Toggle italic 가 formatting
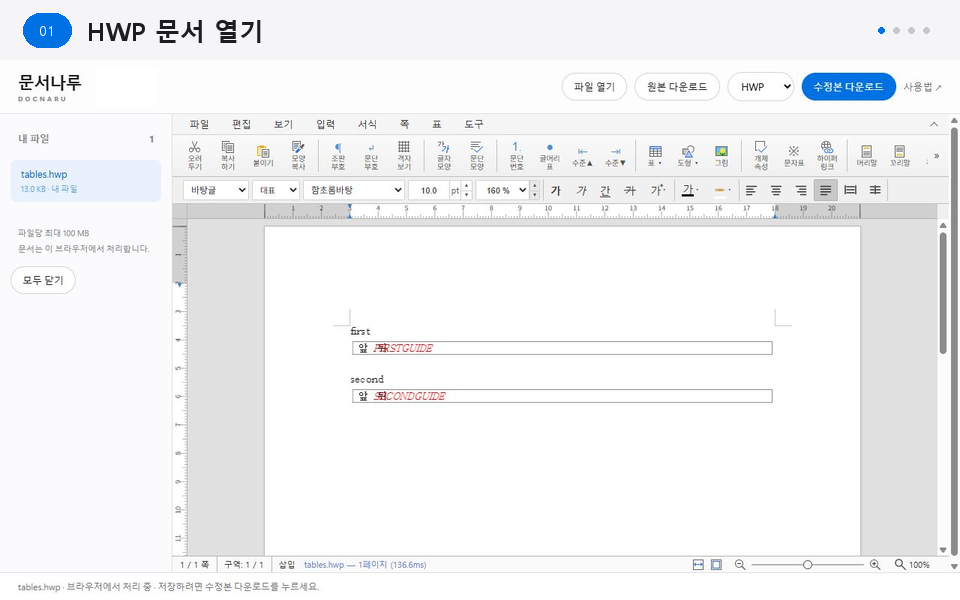The width and height of the screenshot is (960, 600). (x=581, y=190)
